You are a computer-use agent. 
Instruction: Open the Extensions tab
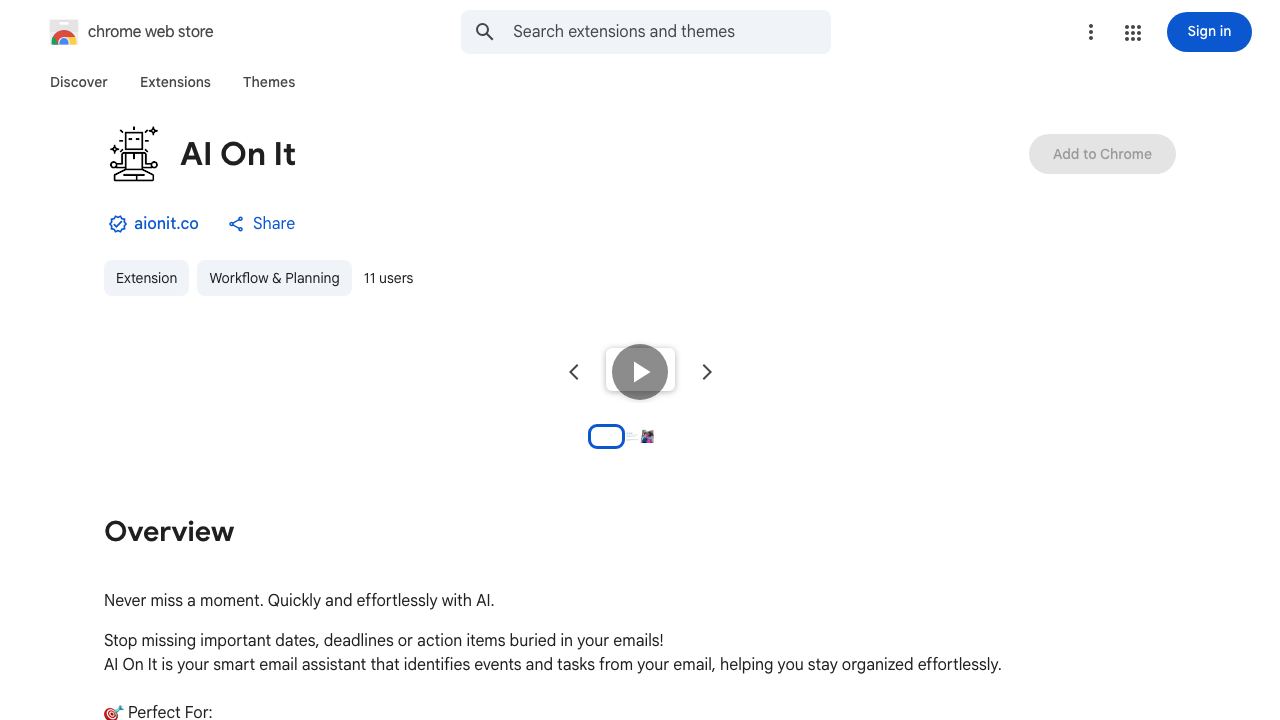click(x=175, y=82)
